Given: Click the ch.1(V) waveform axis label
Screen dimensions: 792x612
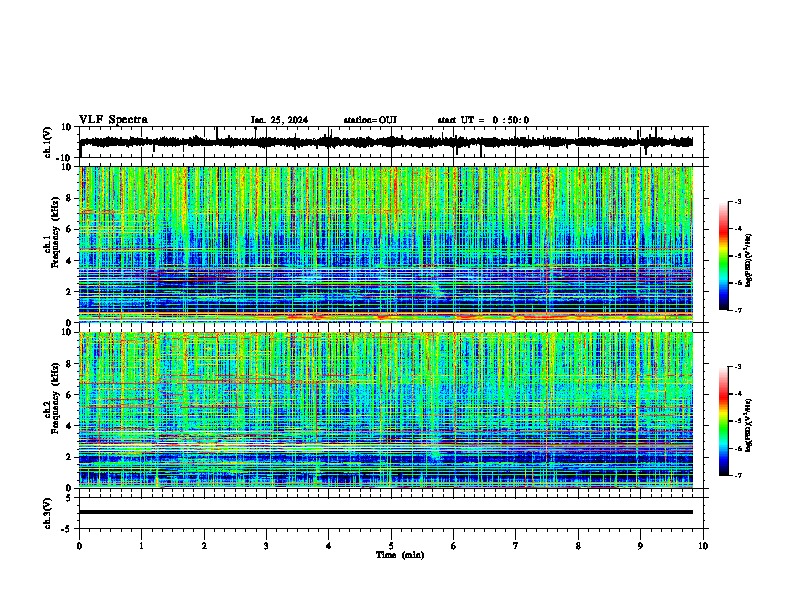Looking at the screenshot, I should click(x=48, y=142).
